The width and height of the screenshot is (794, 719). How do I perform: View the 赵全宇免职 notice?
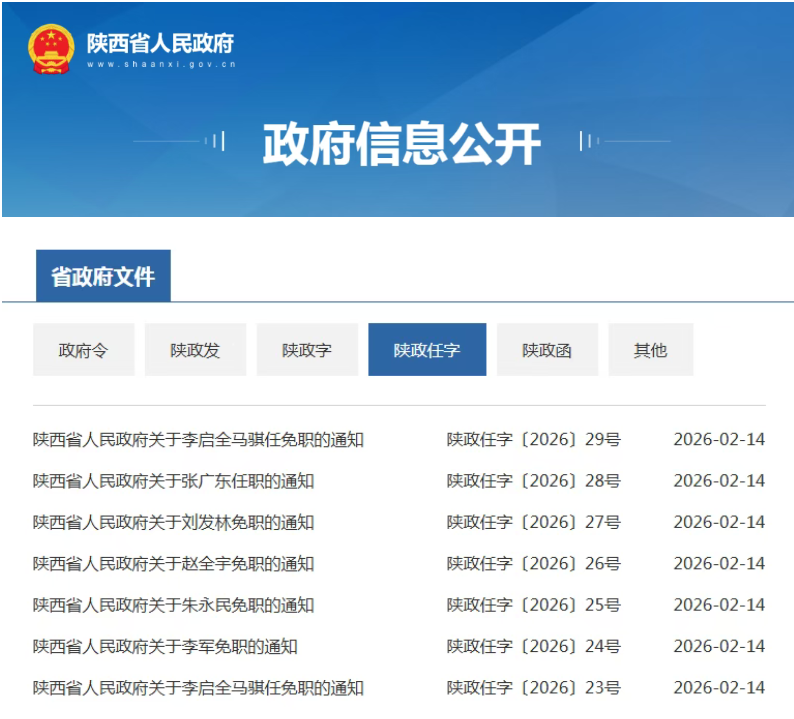click(x=173, y=564)
